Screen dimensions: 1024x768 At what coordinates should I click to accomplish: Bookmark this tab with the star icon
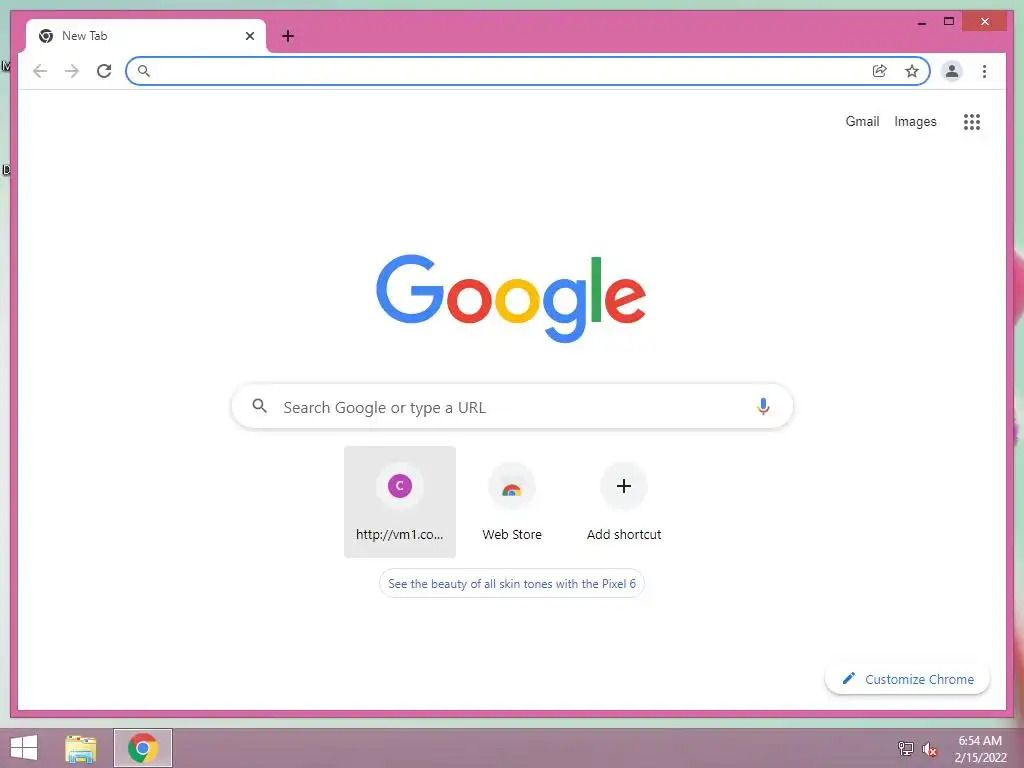click(912, 71)
